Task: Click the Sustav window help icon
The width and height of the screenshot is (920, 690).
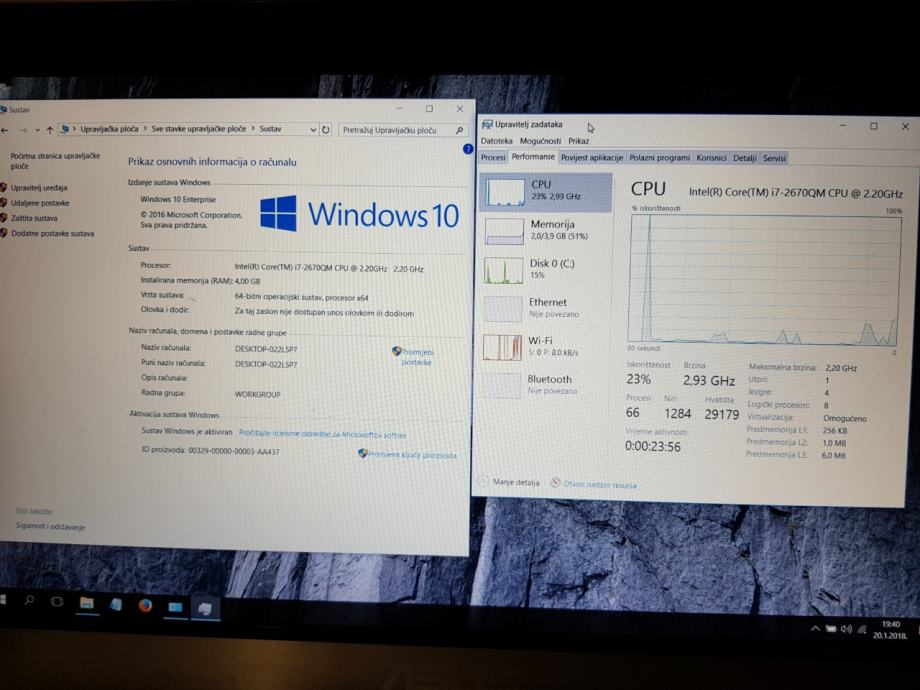Action: pos(468,149)
